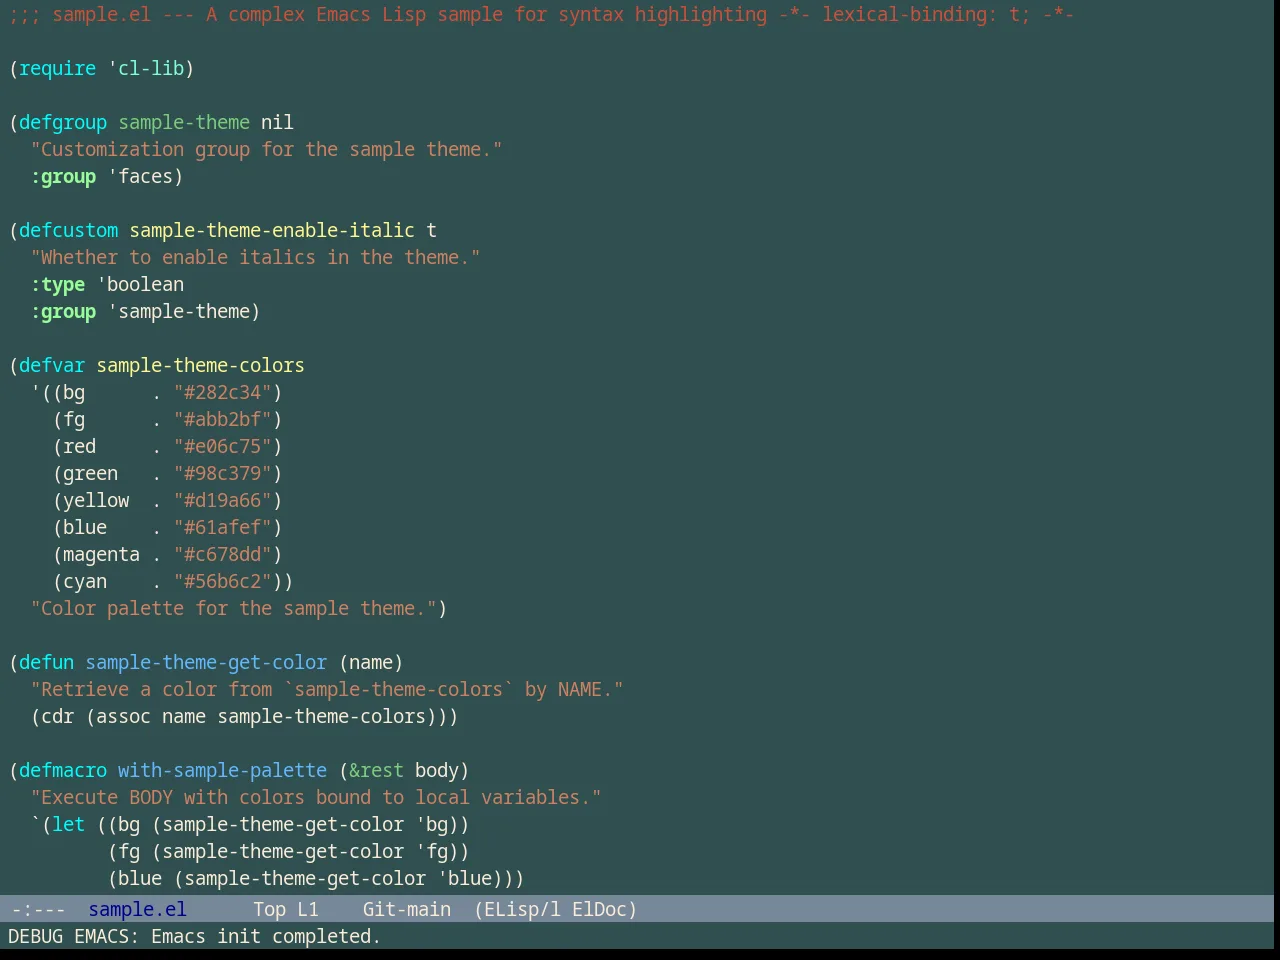Click the 'cl-lib symbol

point(146,68)
